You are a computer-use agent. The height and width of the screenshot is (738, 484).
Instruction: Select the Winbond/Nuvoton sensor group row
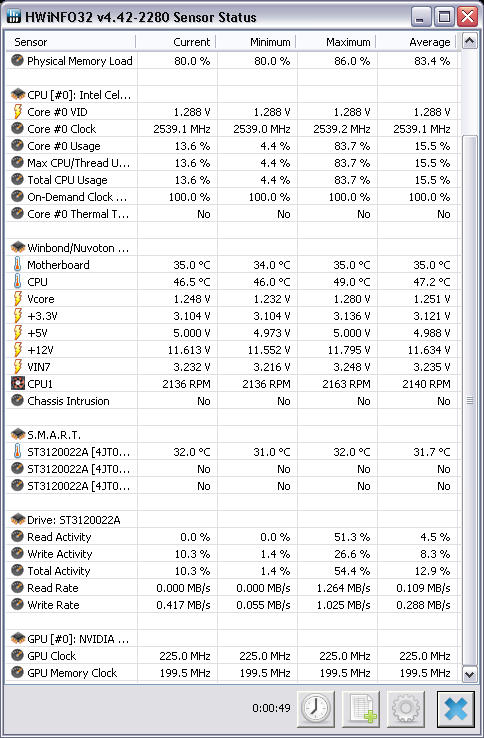click(x=232, y=248)
